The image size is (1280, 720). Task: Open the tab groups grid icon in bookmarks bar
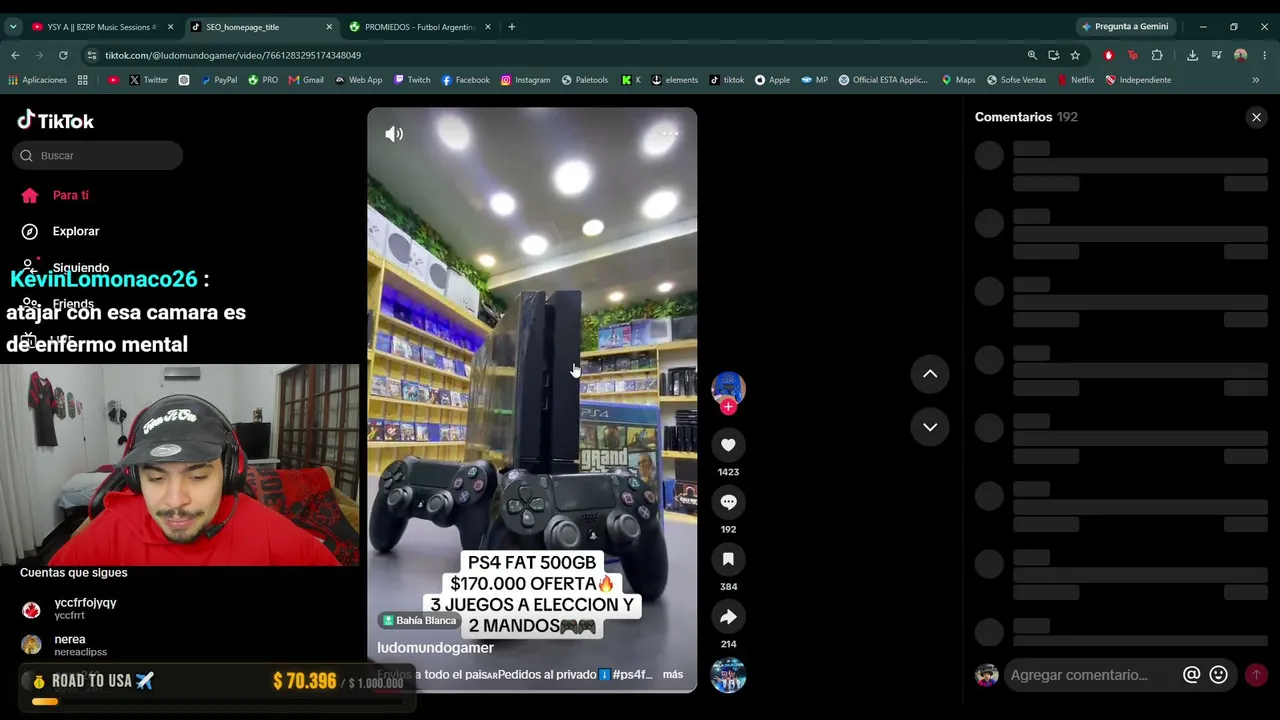[x=83, y=80]
